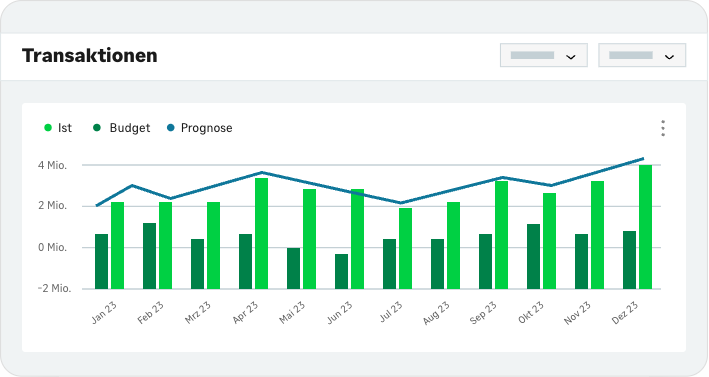Select the Budget bar for Sep 23

(485, 261)
